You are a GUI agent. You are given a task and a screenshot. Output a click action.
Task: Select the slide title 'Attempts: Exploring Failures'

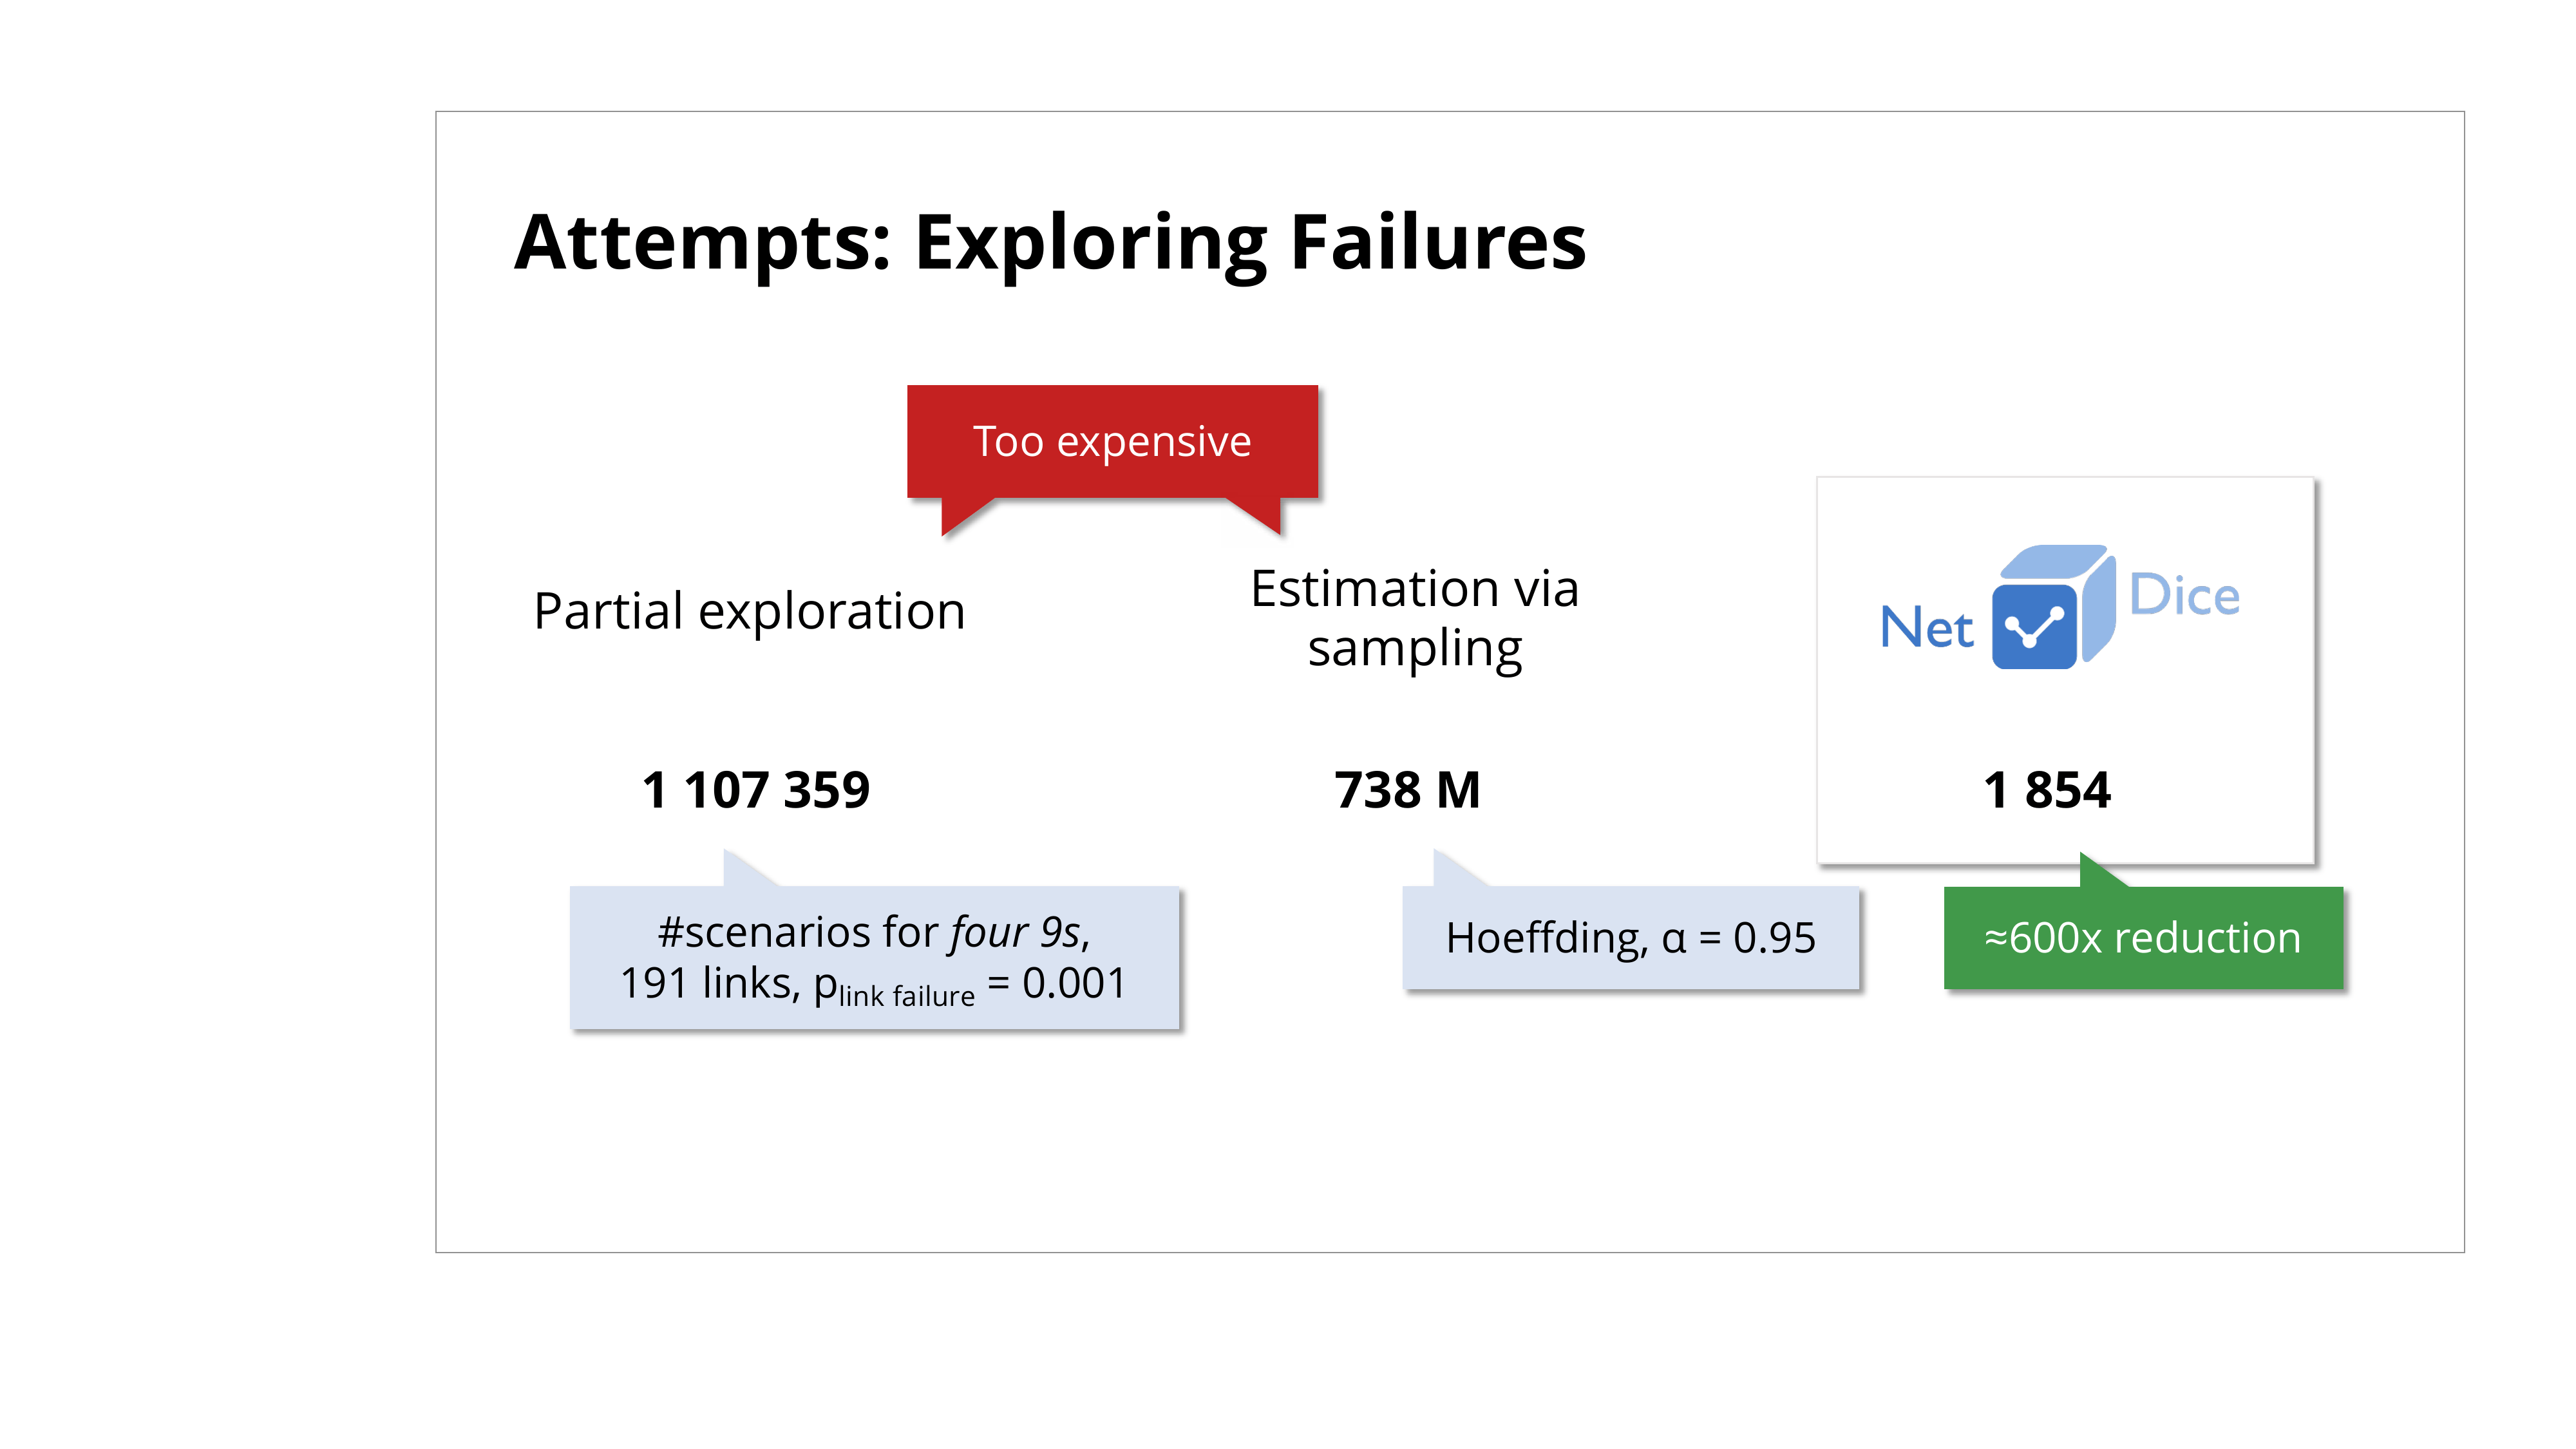(x=1050, y=243)
